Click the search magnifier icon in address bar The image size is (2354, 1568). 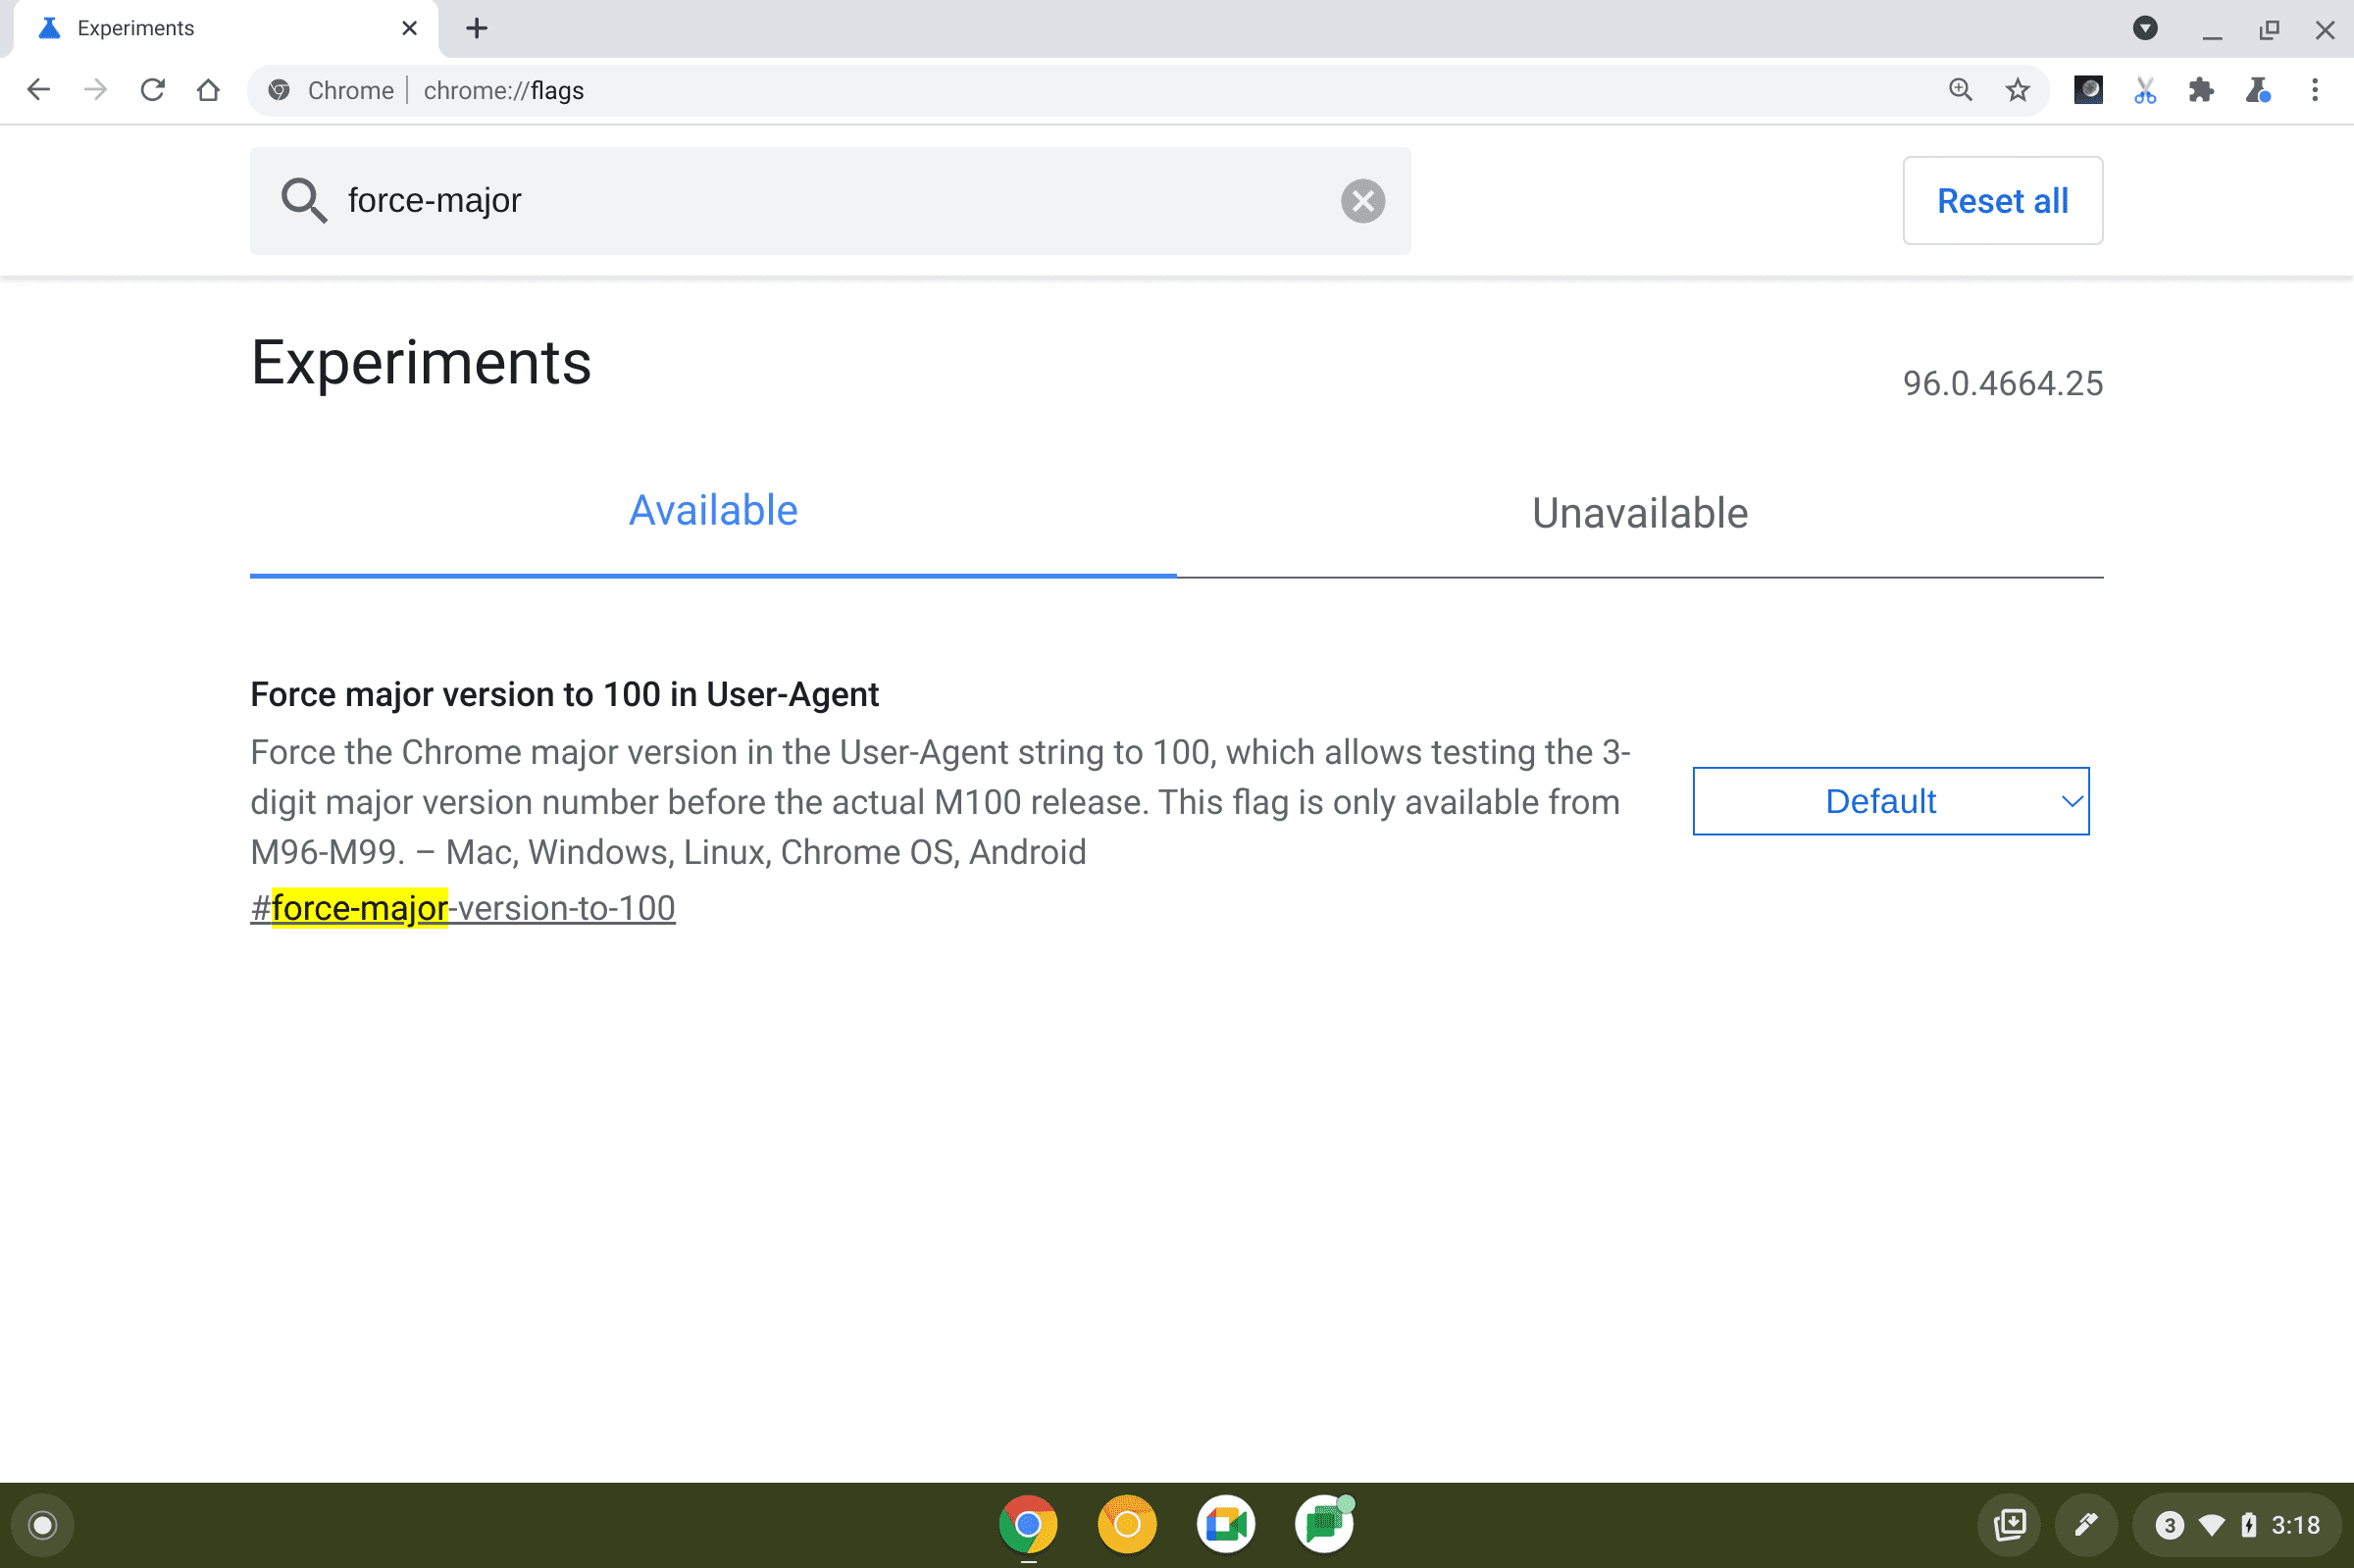[x=1962, y=91]
